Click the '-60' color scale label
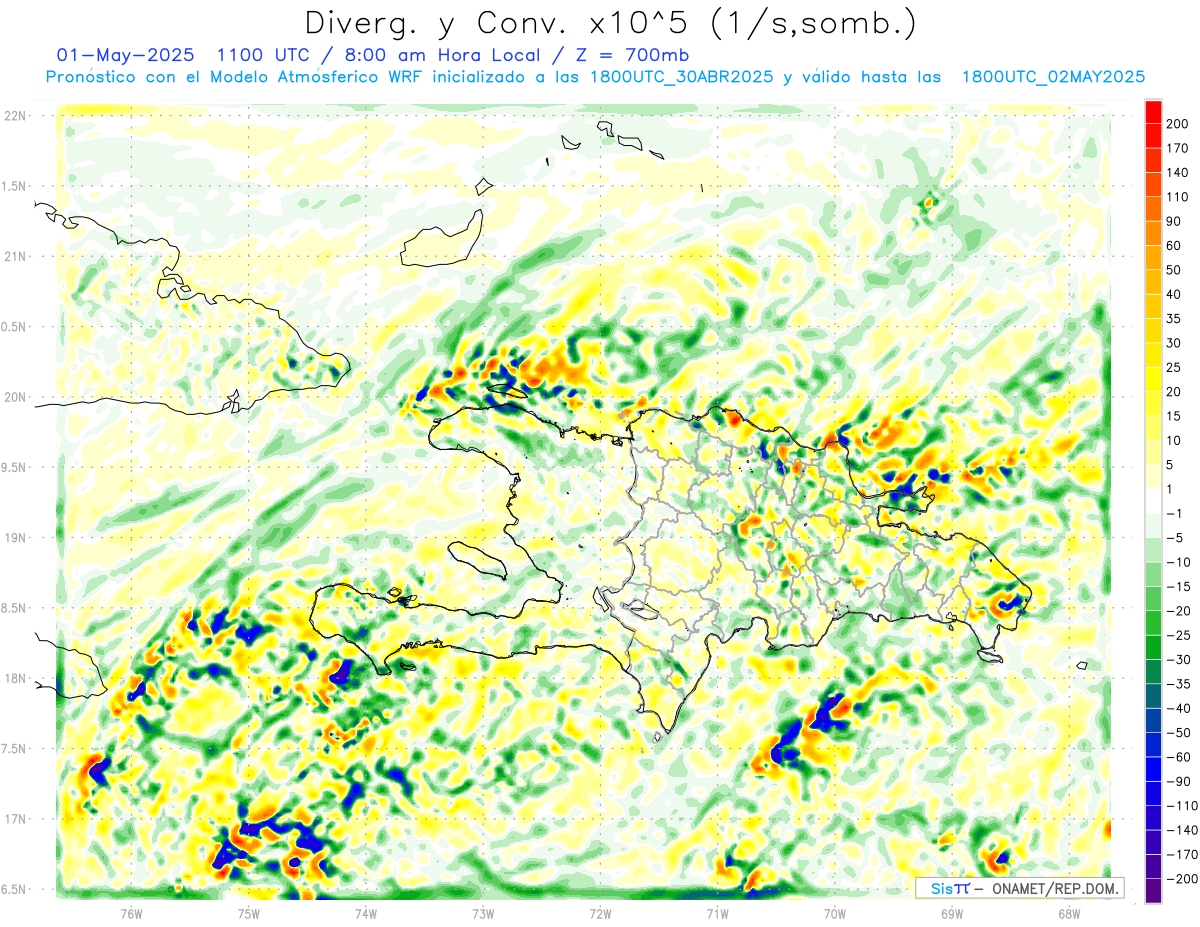This screenshot has width=1200, height=927. (1180, 757)
